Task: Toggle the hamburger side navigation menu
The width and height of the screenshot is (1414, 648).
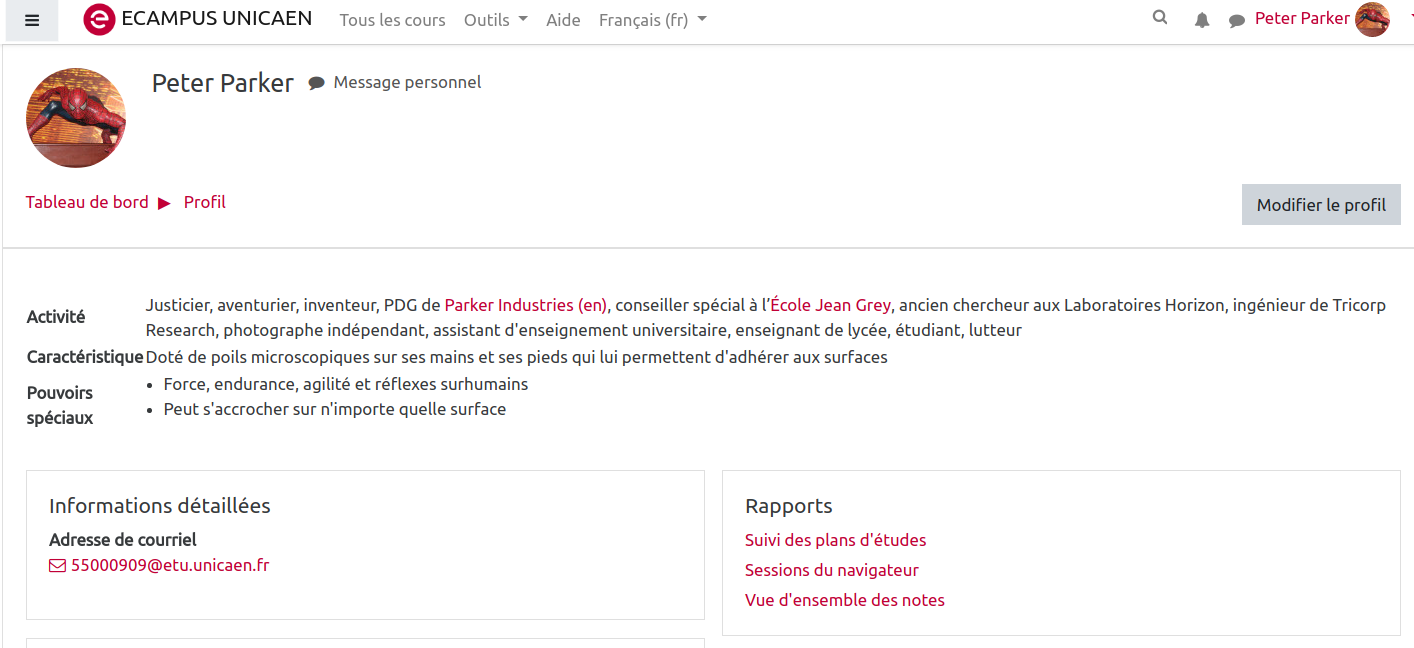Action: (32, 21)
